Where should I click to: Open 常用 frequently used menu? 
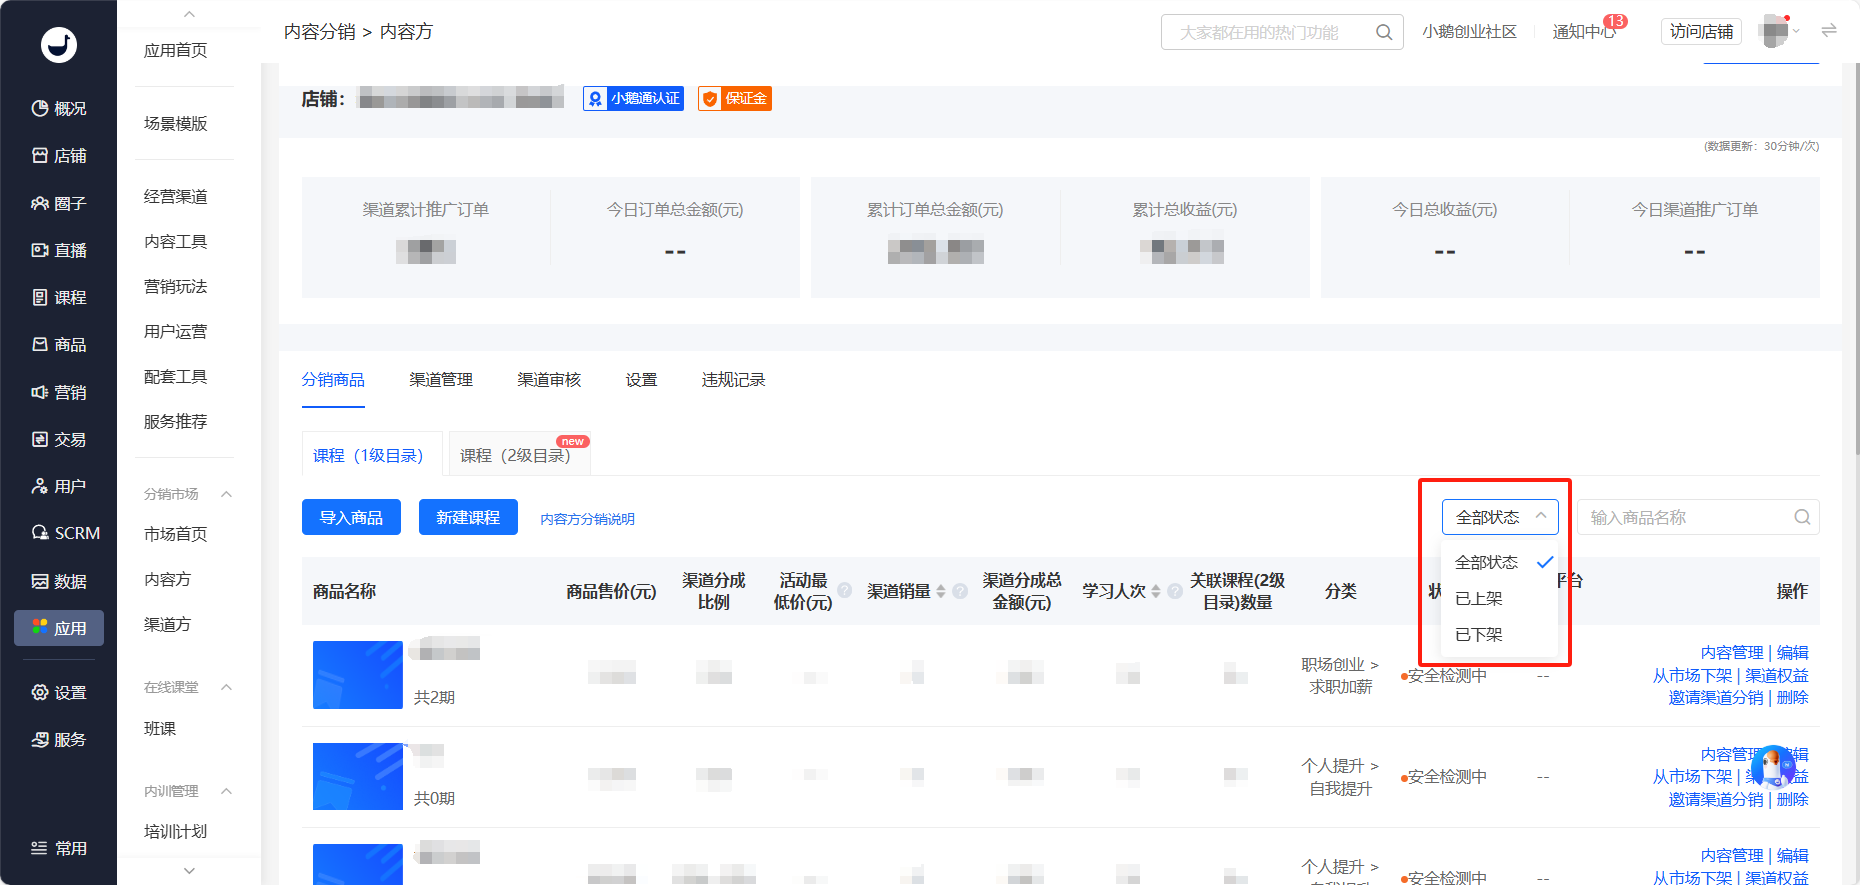[59, 848]
